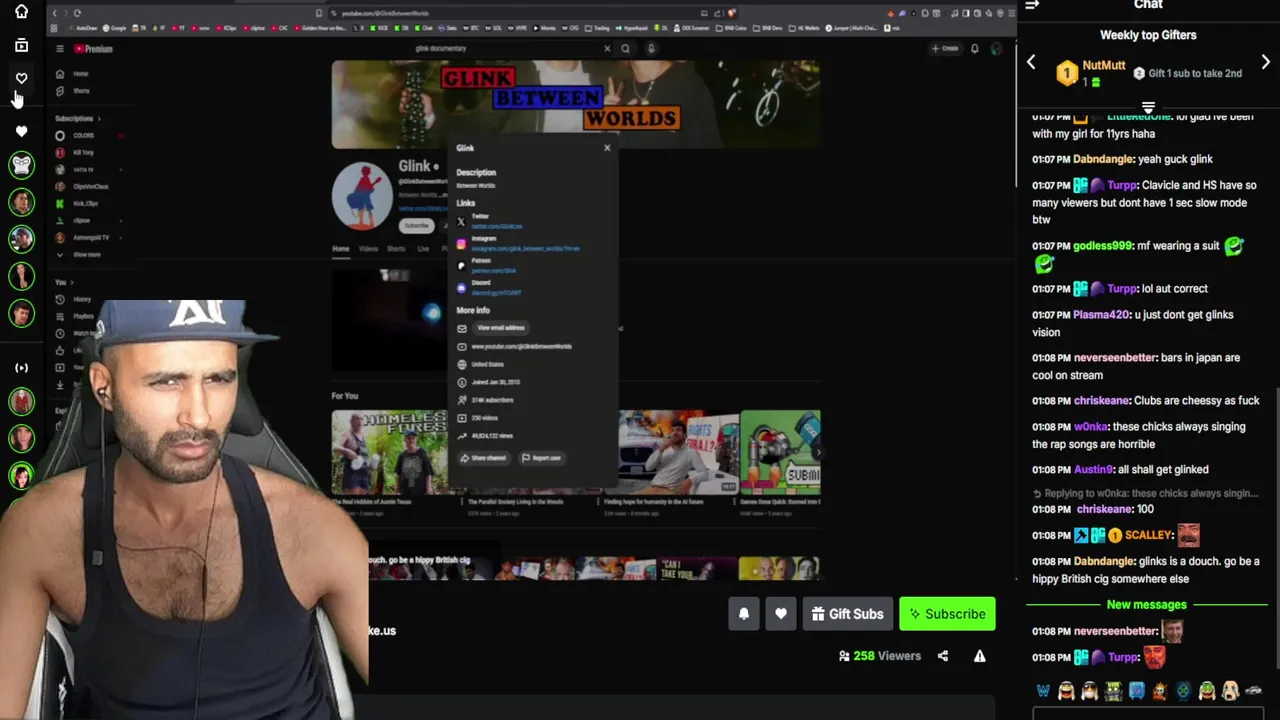Click YouTube Subscribe button under Glink name
The width and height of the screenshot is (1280, 720).
tap(417, 226)
